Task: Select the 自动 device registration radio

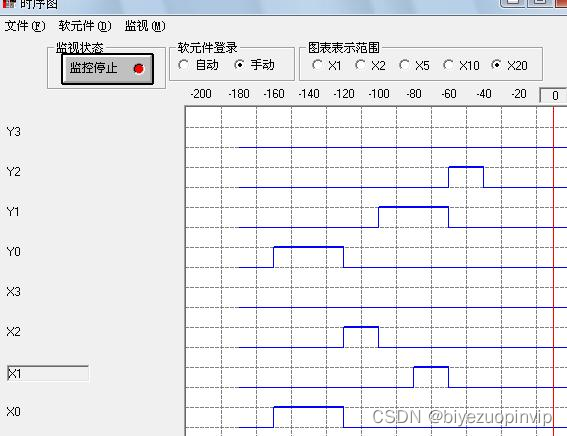Action: [183, 65]
